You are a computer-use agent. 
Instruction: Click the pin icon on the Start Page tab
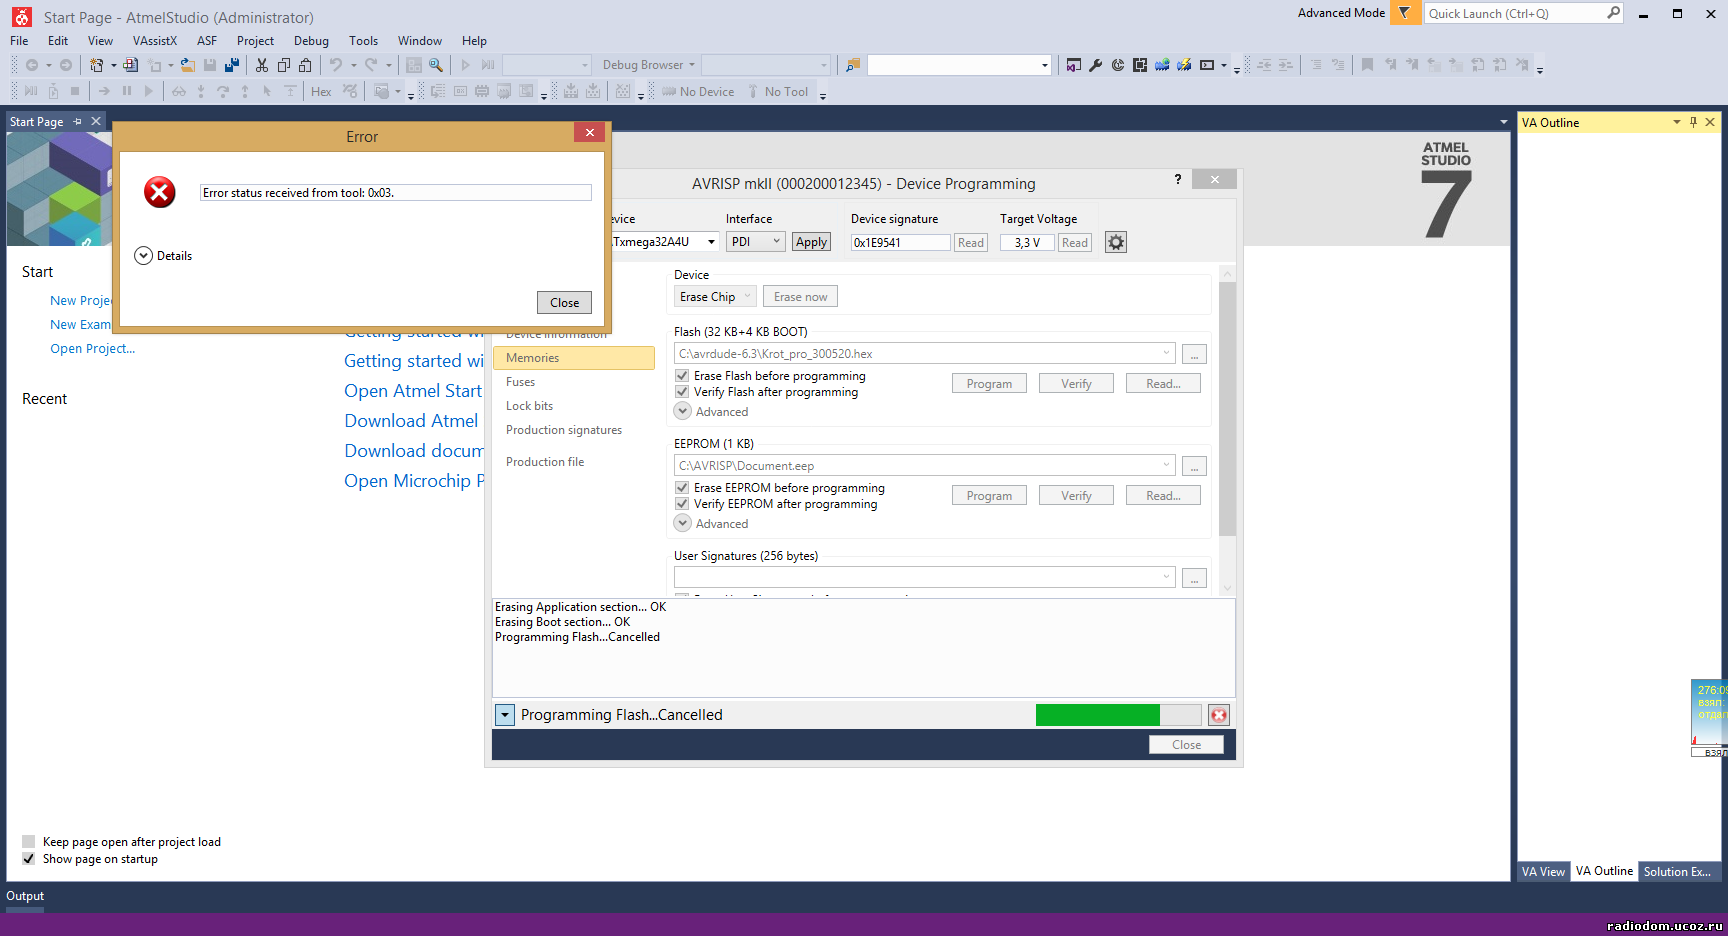78,121
